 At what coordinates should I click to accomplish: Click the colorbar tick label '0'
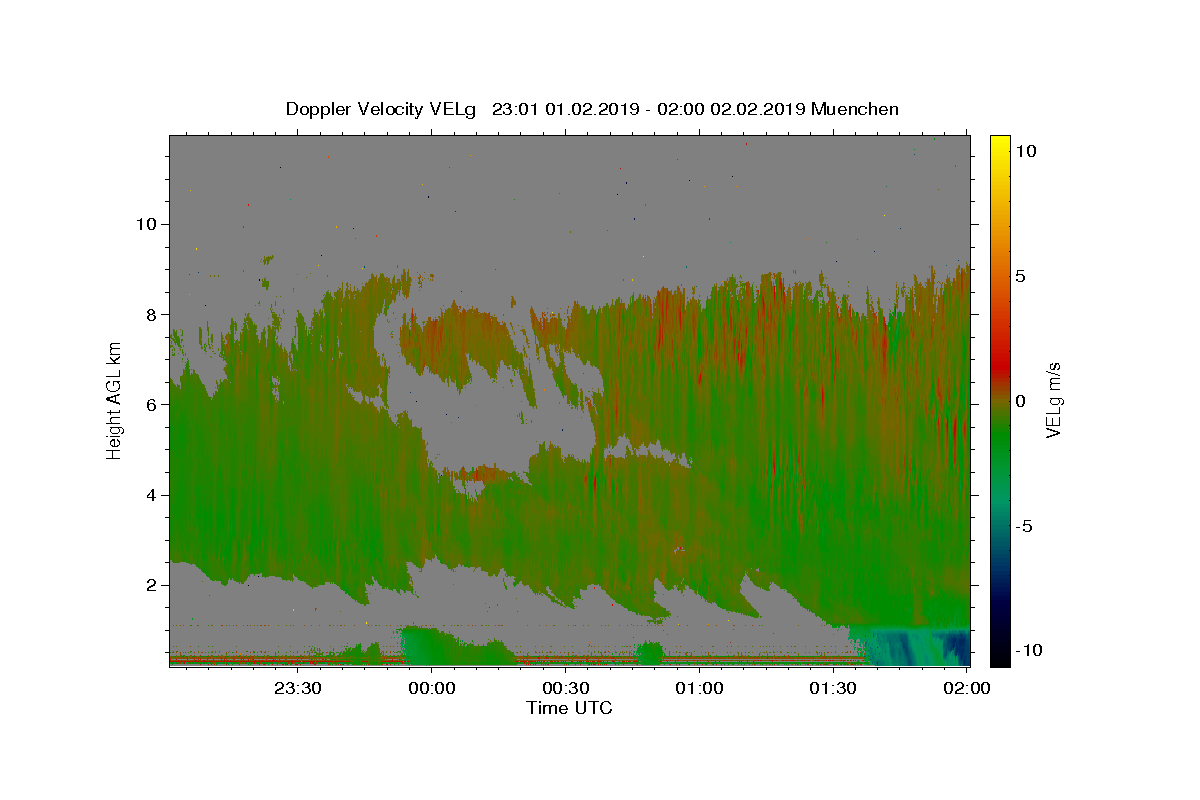coord(1019,401)
